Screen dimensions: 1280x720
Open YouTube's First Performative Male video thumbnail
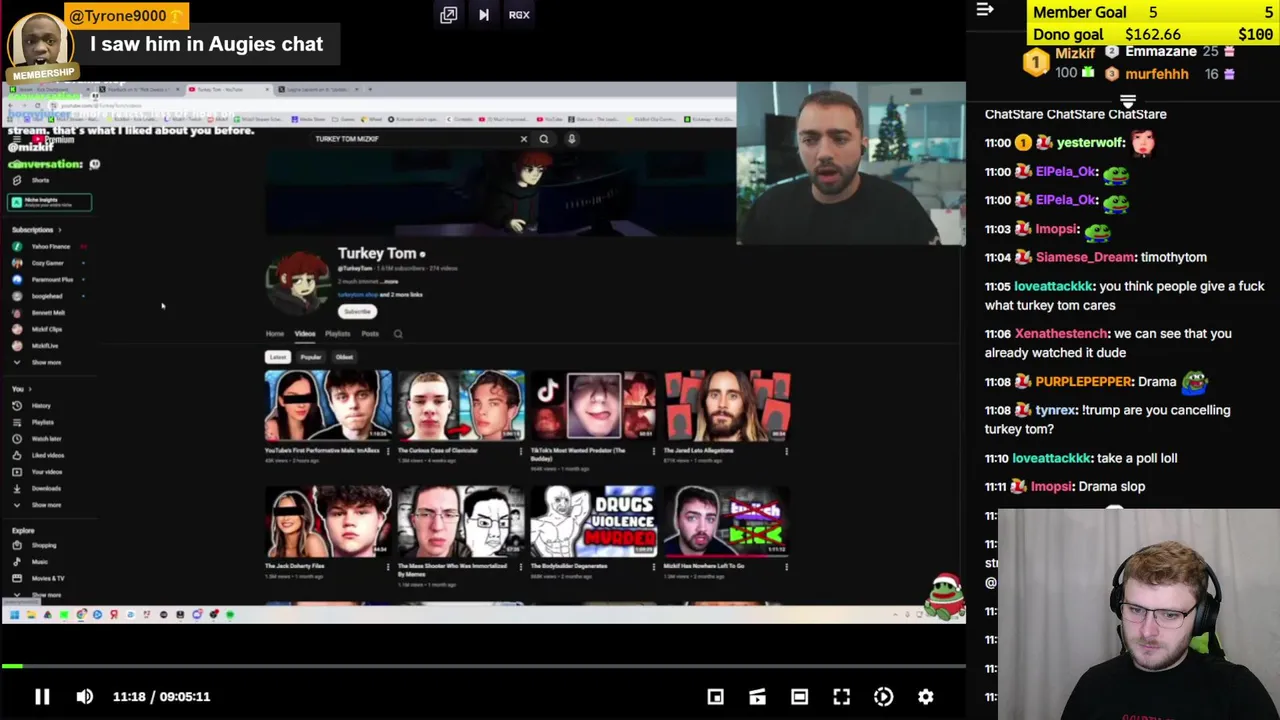pyautogui.click(x=328, y=406)
